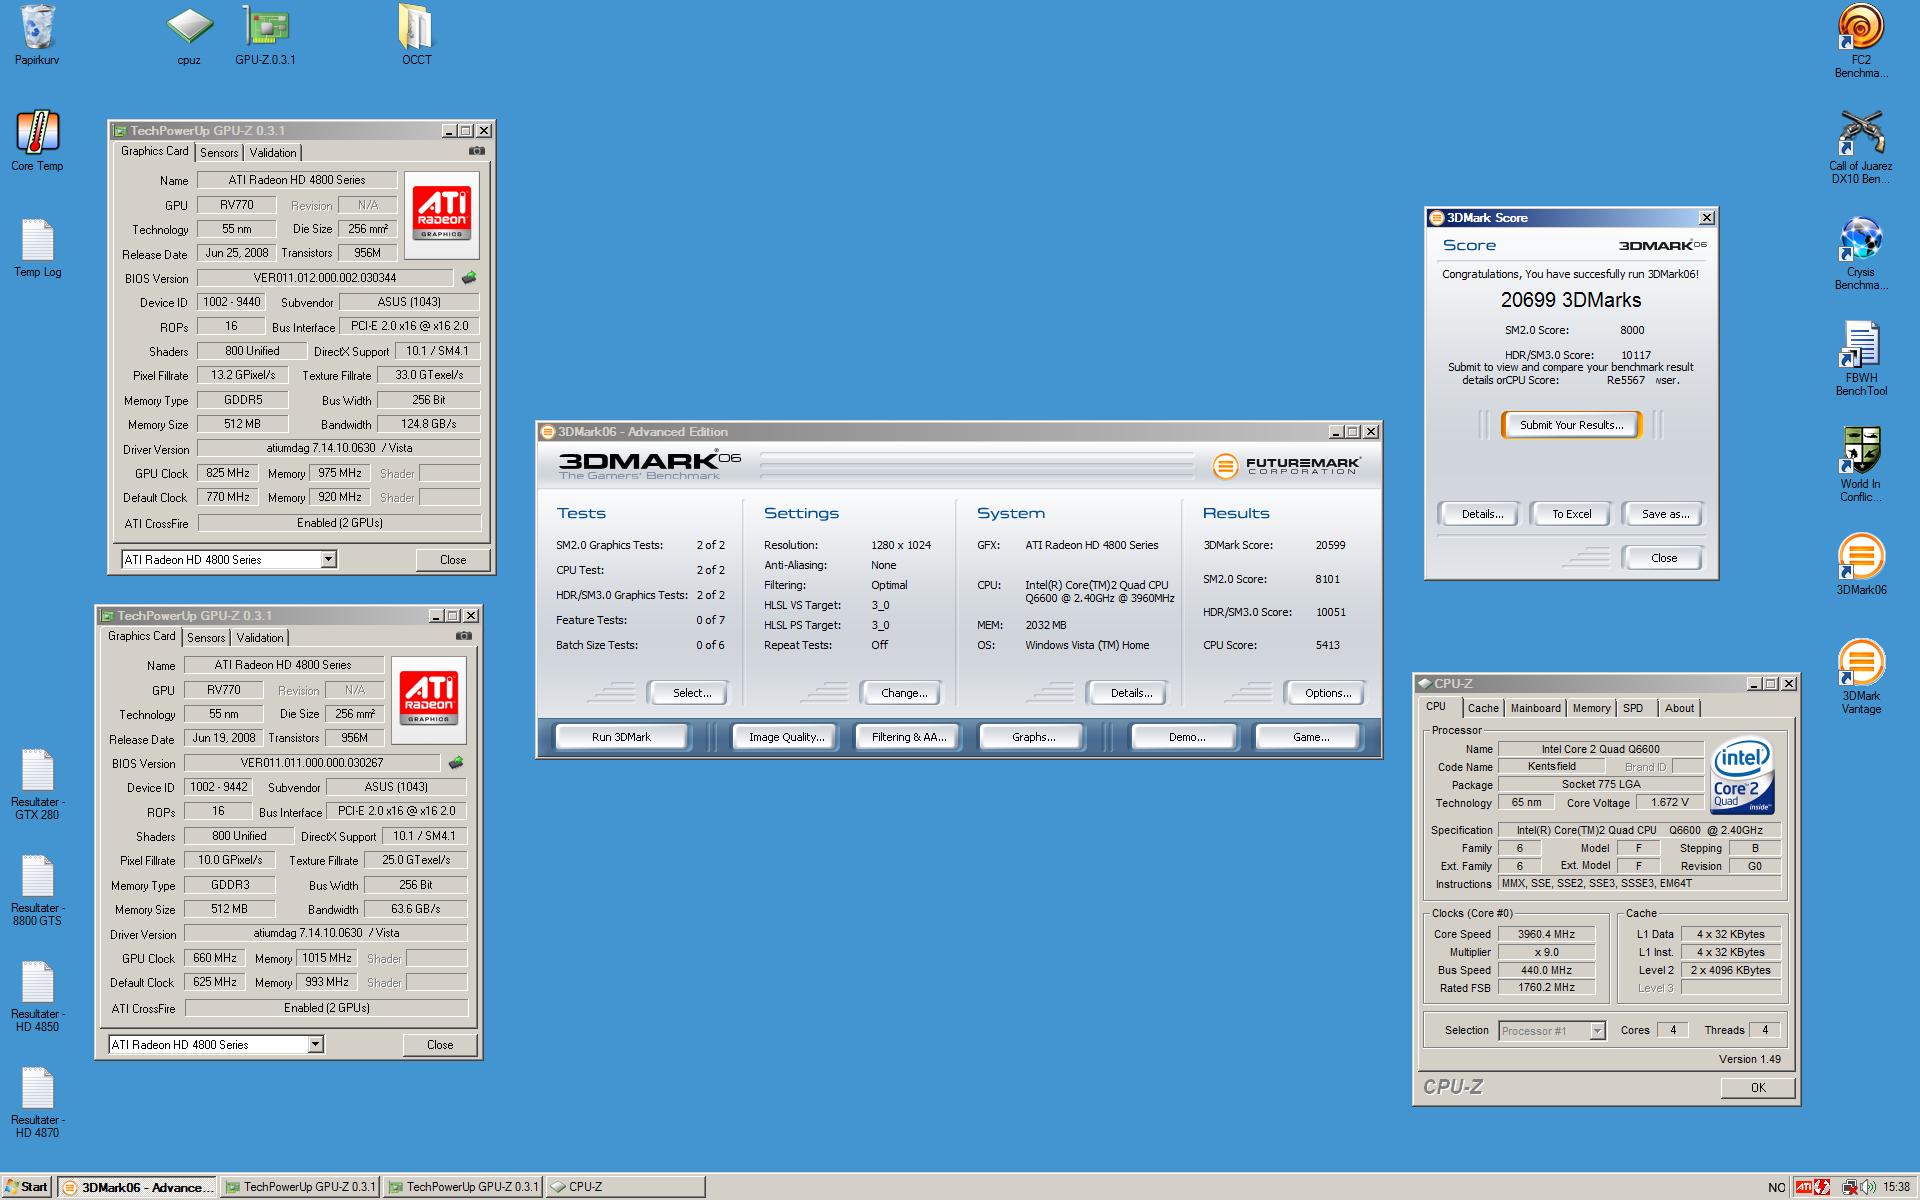Launch Call of Juarez DX10 Benchmark
This screenshot has width=1920, height=1200.
1861,147
